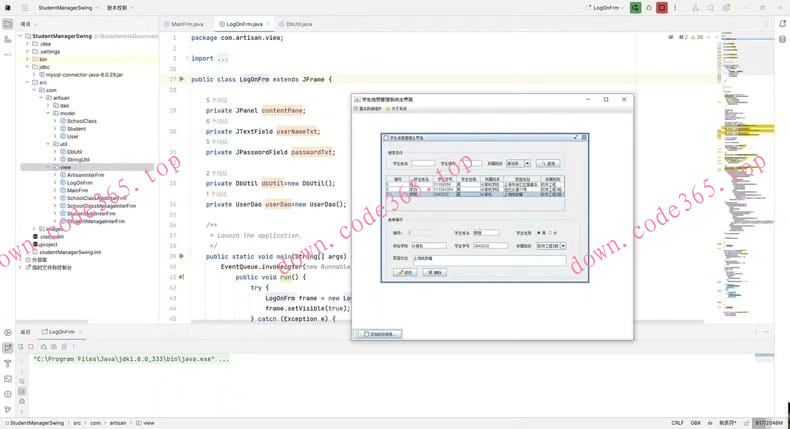
Task: Click the query button in student search form
Action: [547, 163]
